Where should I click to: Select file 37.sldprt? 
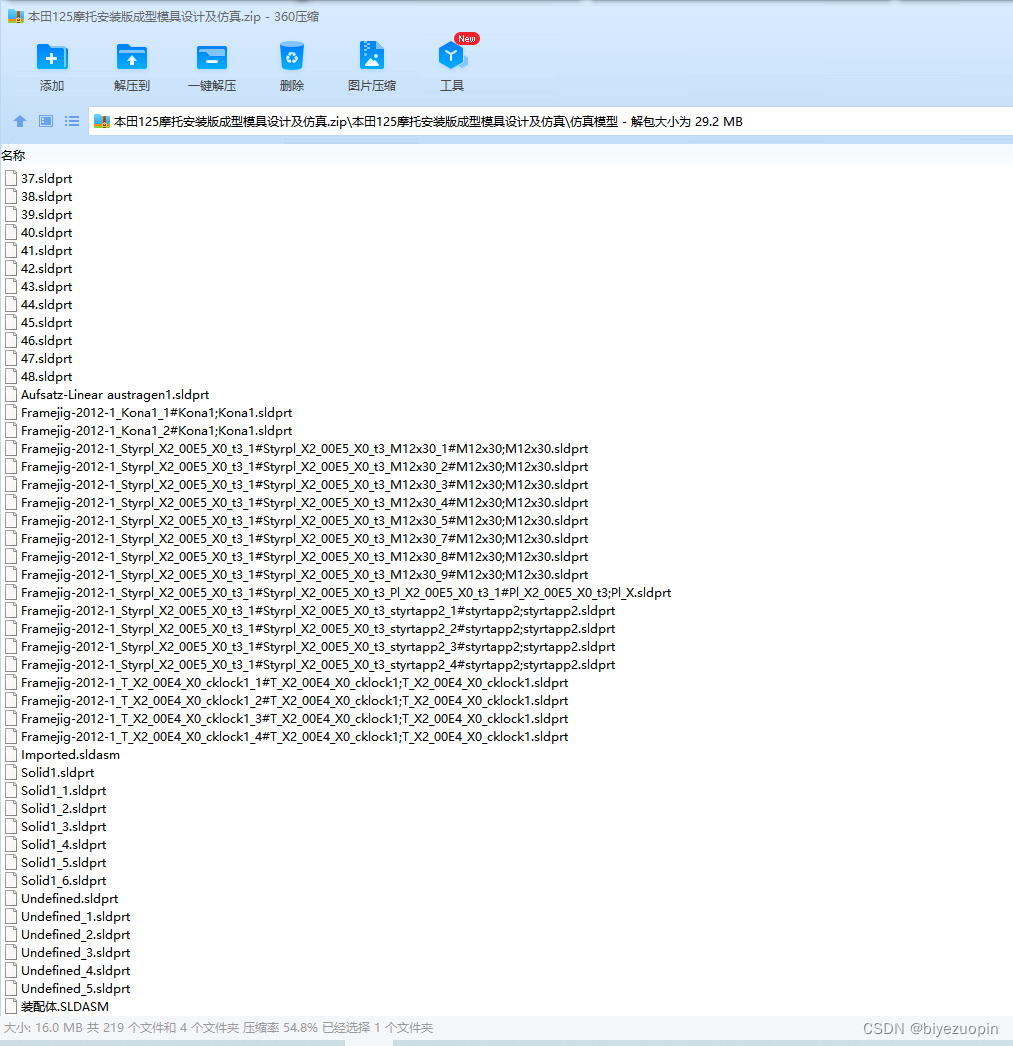pos(46,179)
